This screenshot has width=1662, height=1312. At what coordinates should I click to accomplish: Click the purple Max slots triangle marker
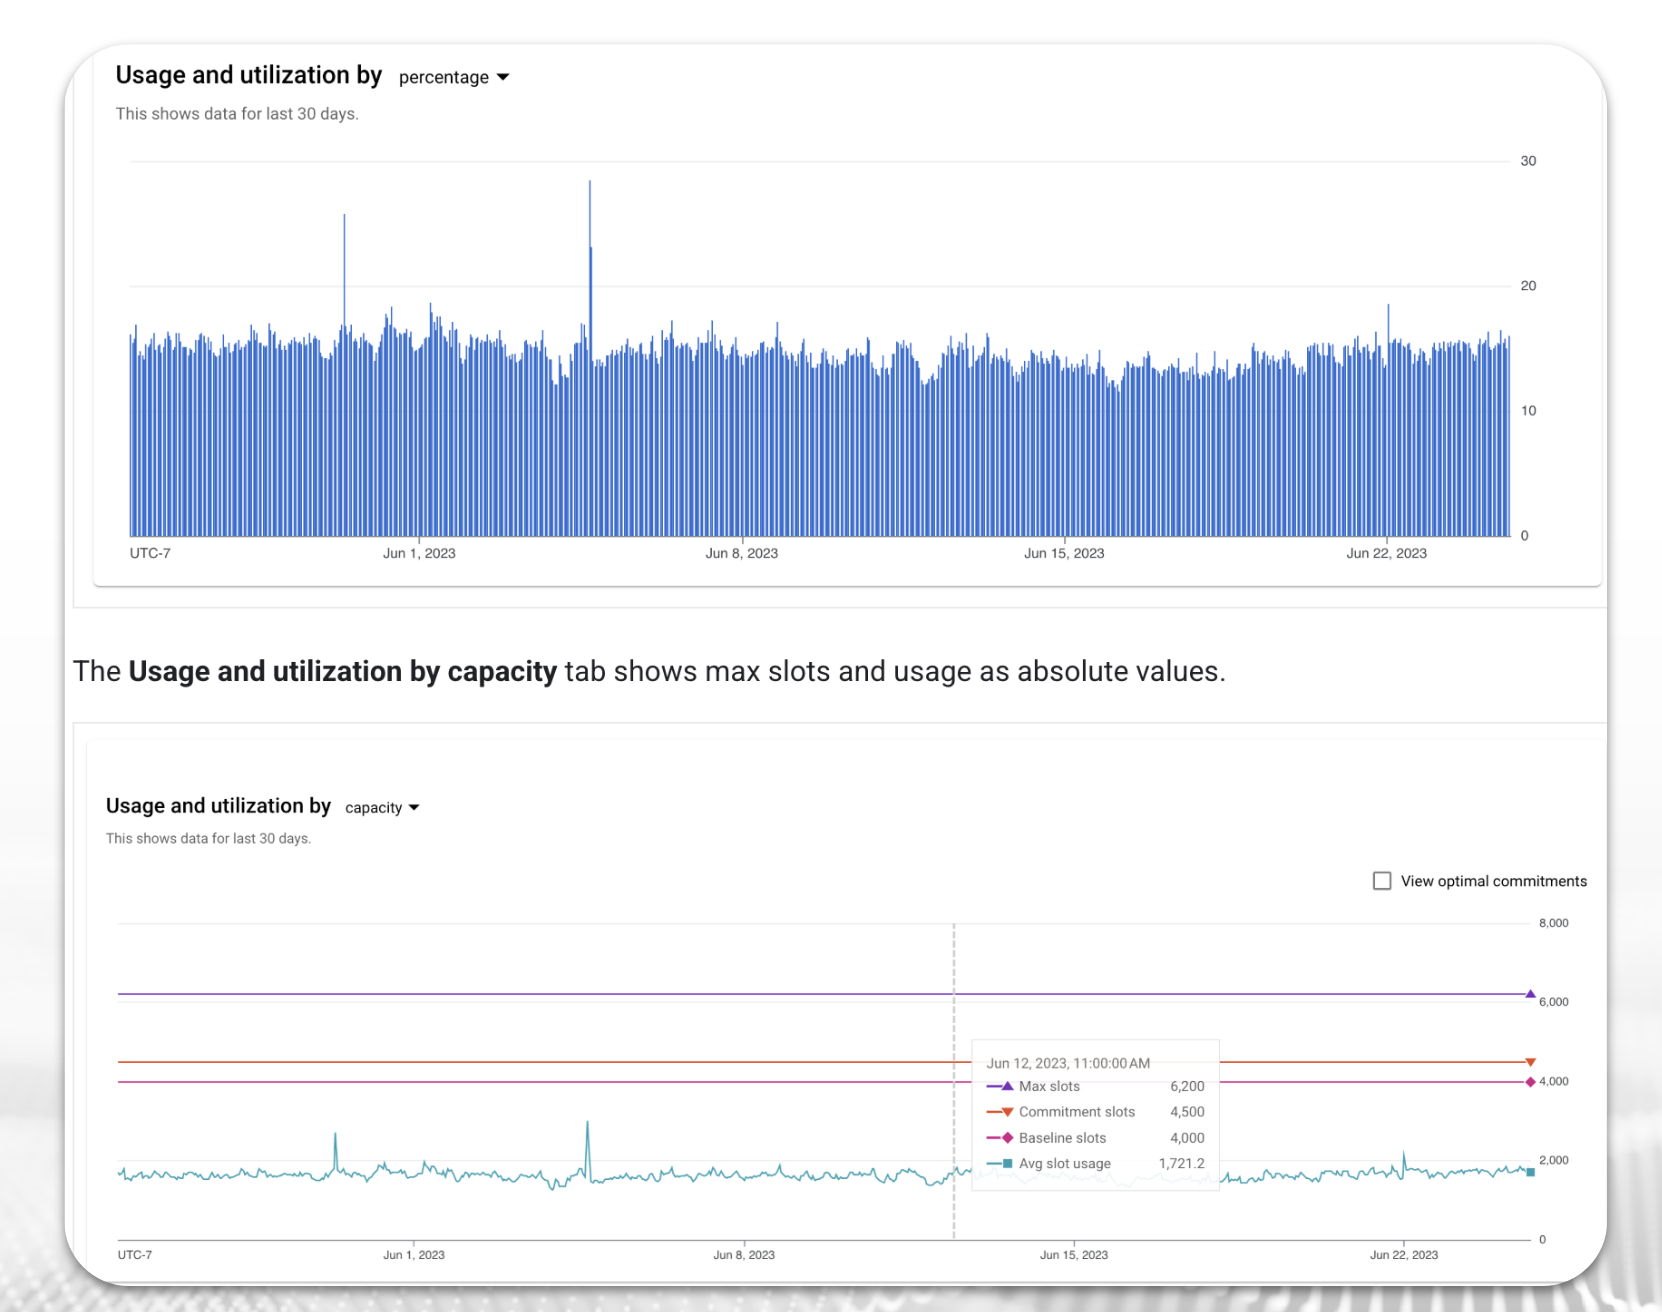click(1530, 994)
